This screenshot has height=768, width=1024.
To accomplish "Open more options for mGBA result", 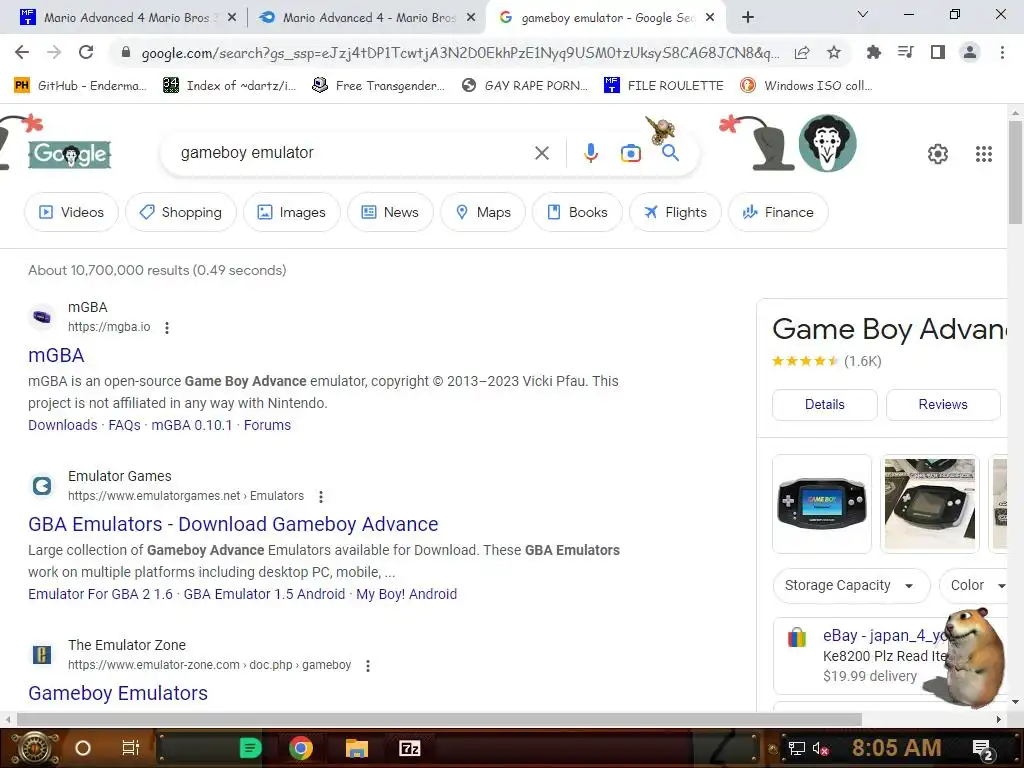I will pos(167,328).
